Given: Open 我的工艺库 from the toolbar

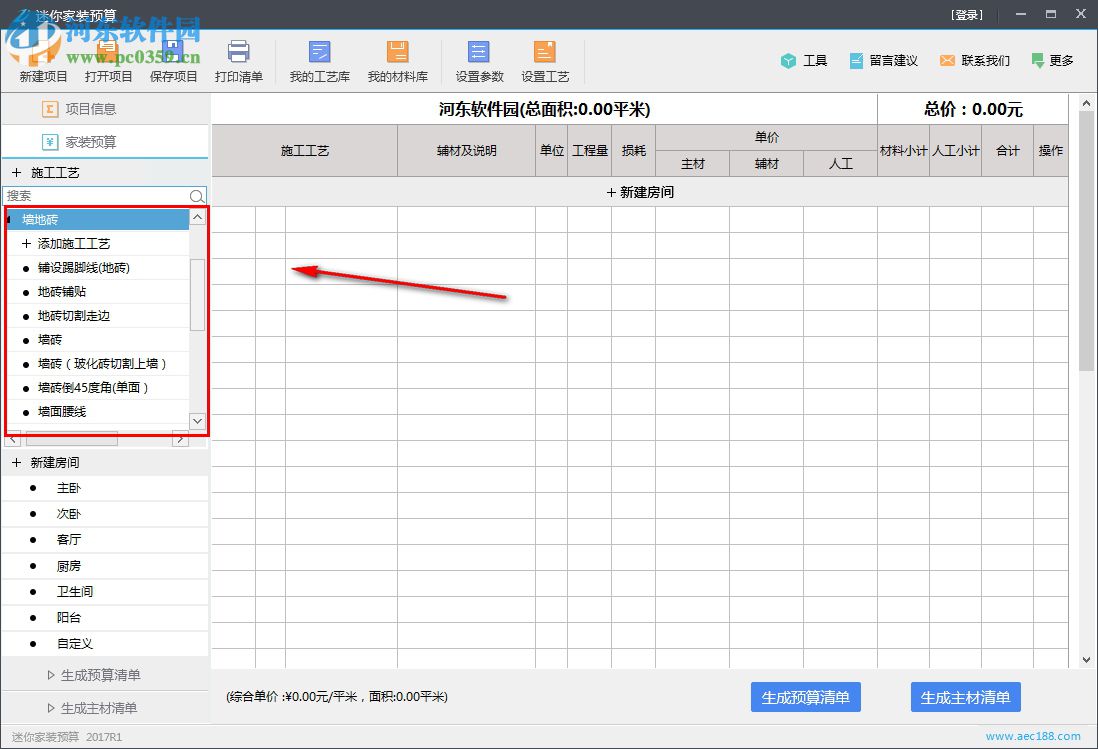Looking at the screenshot, I should [319, 60].
